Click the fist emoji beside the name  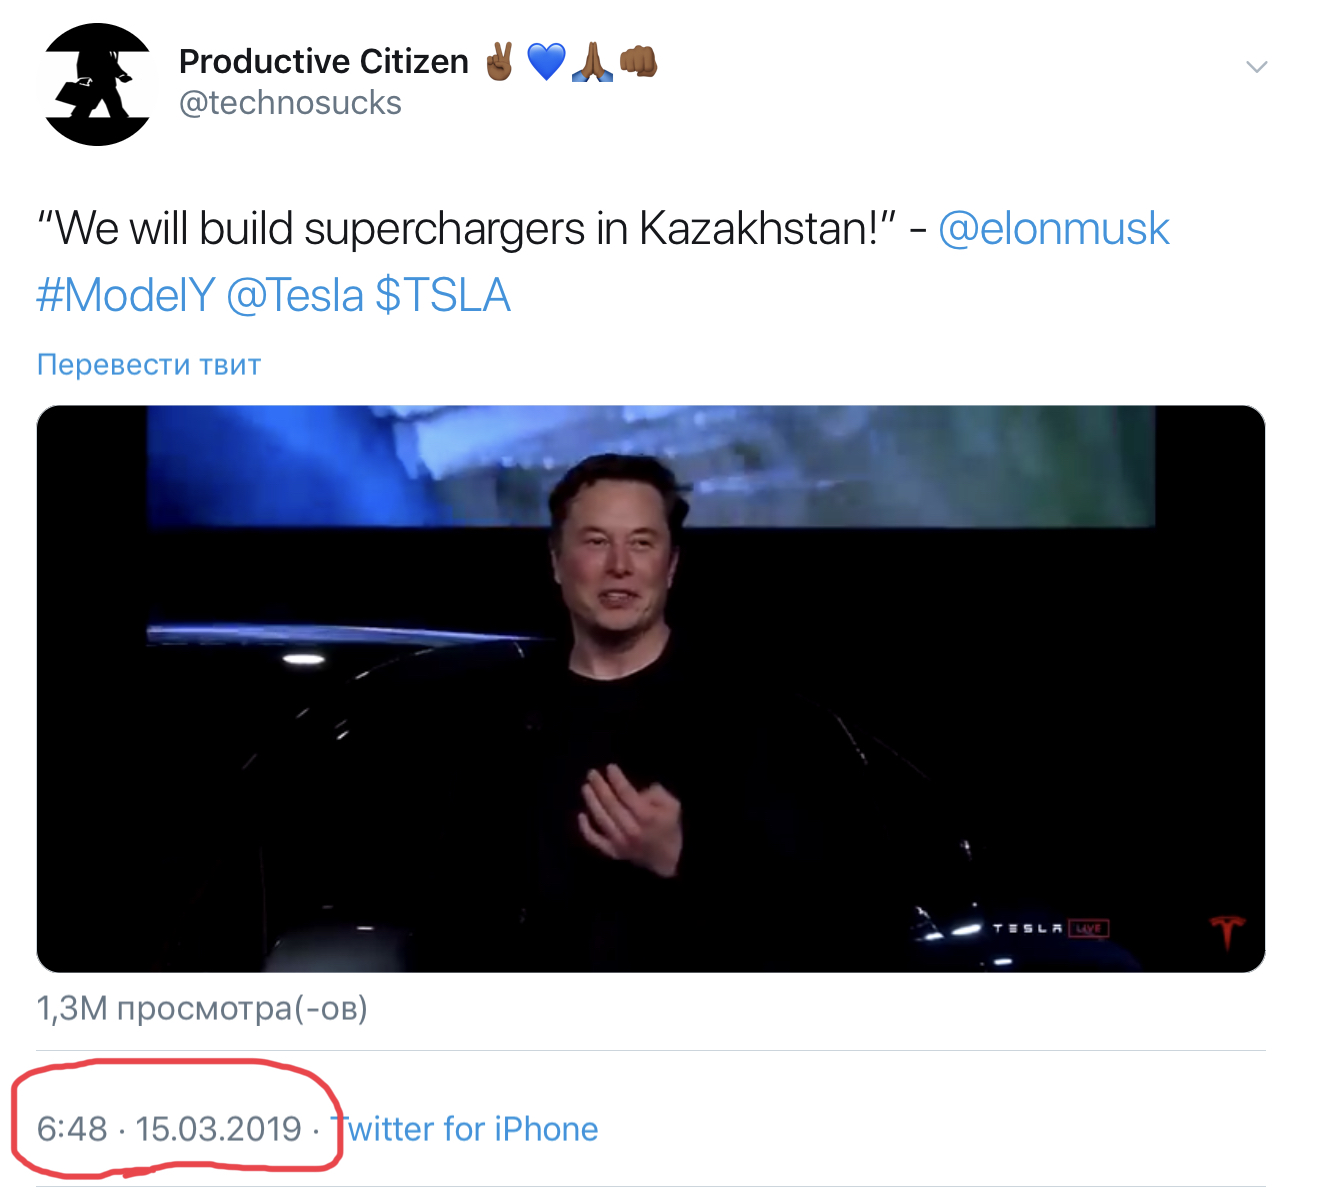pos(638,62)
